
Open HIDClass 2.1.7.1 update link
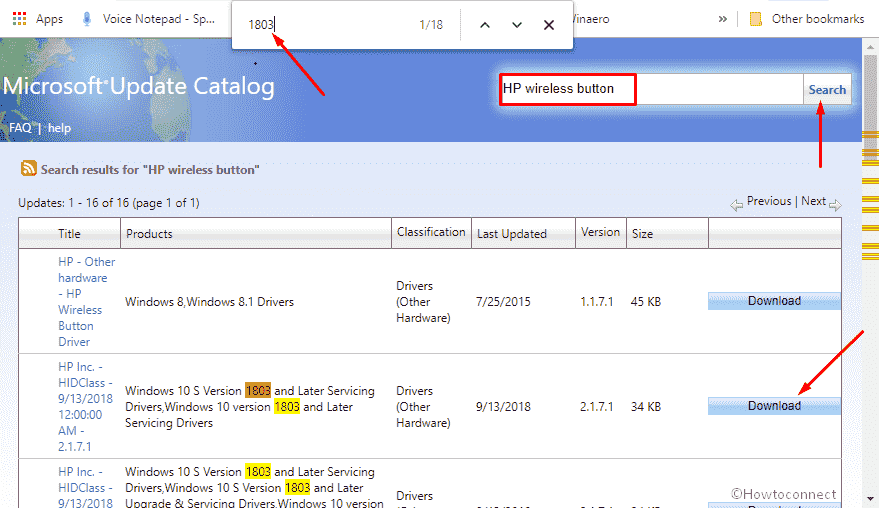[85, 407]
